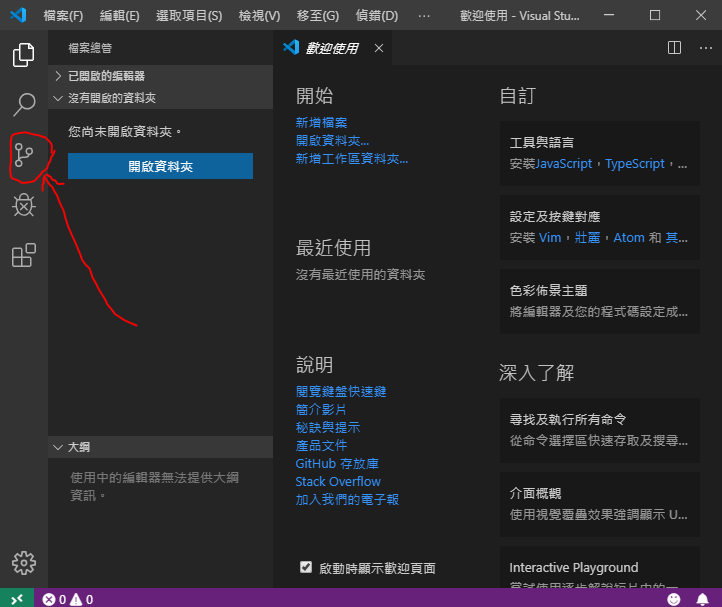
Task: Click the 加入我們的電子報 link
Action: click(x=347, y=499)
